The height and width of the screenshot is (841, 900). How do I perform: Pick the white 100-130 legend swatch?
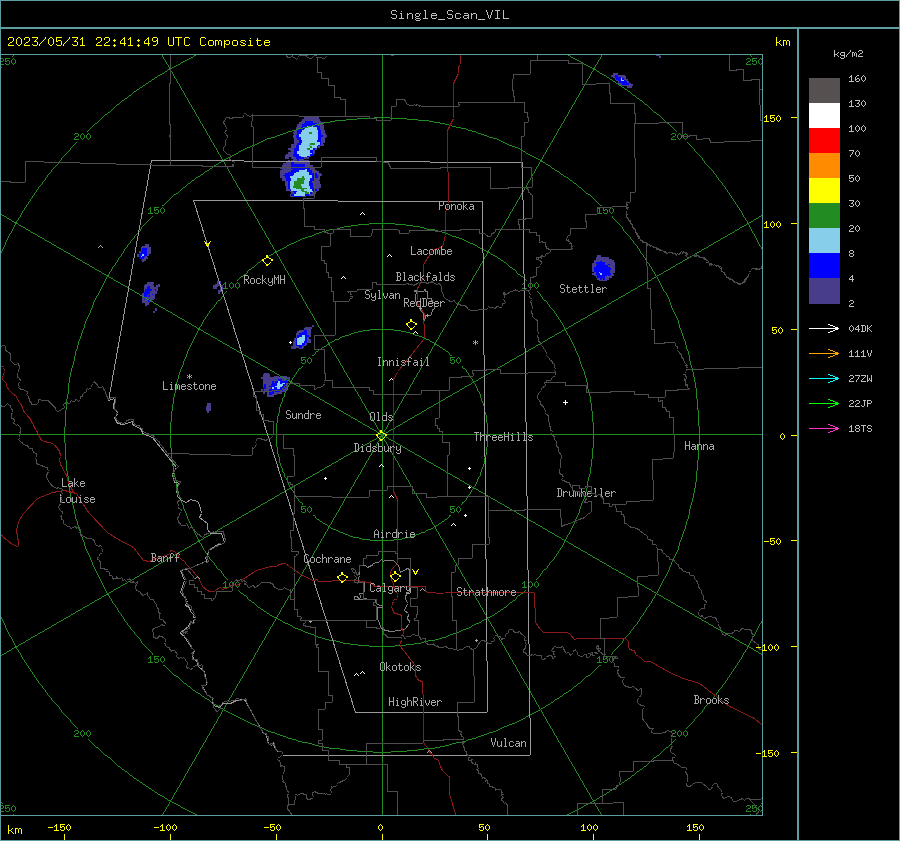(824, 116)
